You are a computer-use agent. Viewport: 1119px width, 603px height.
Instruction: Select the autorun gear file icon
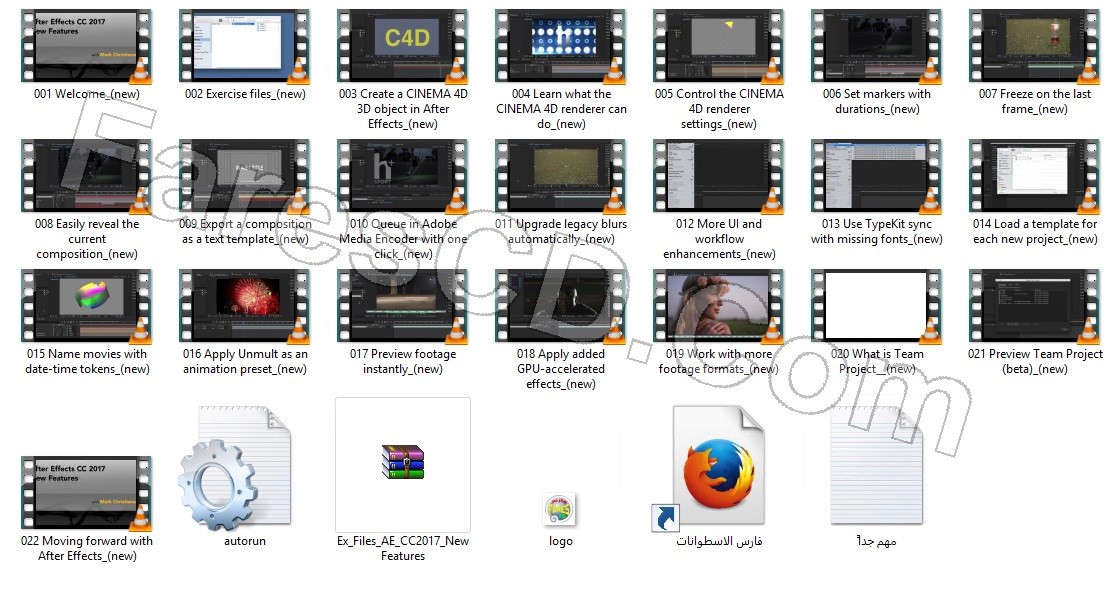[235, 468]
